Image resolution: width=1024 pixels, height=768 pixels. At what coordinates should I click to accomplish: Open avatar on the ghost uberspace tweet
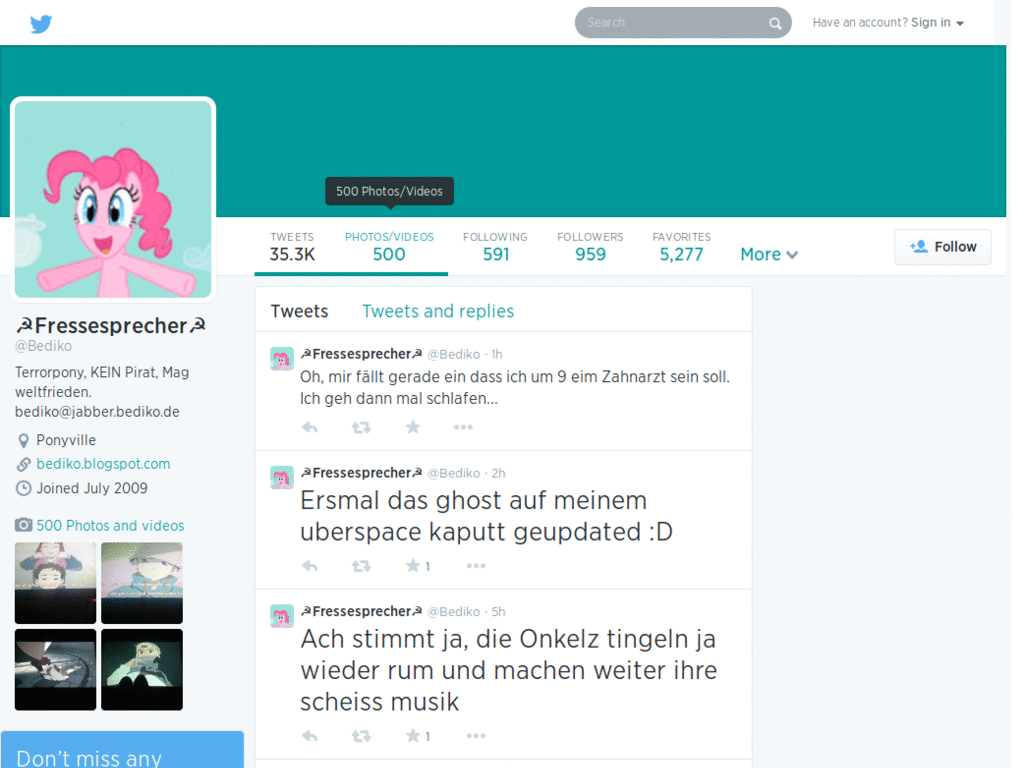[x=281, y=477]
